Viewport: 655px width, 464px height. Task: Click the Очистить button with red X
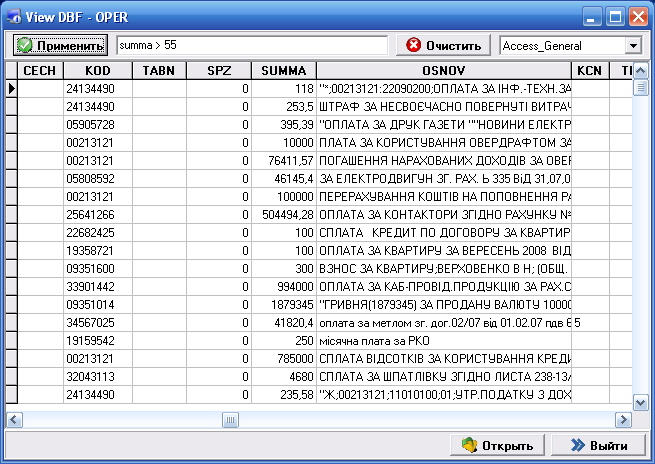443,46
